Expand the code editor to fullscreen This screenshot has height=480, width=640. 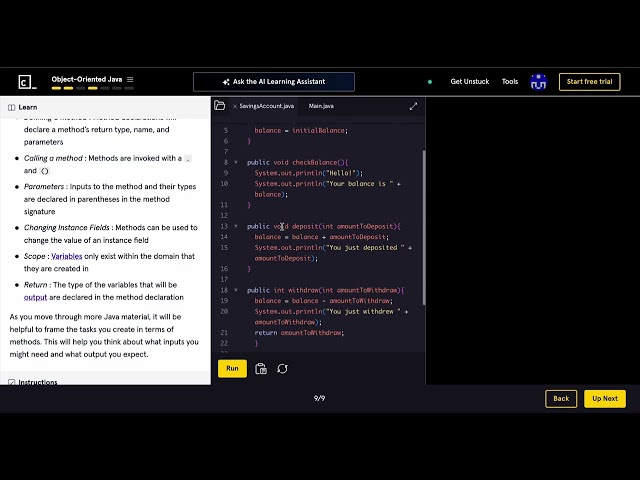click(413, 106)
